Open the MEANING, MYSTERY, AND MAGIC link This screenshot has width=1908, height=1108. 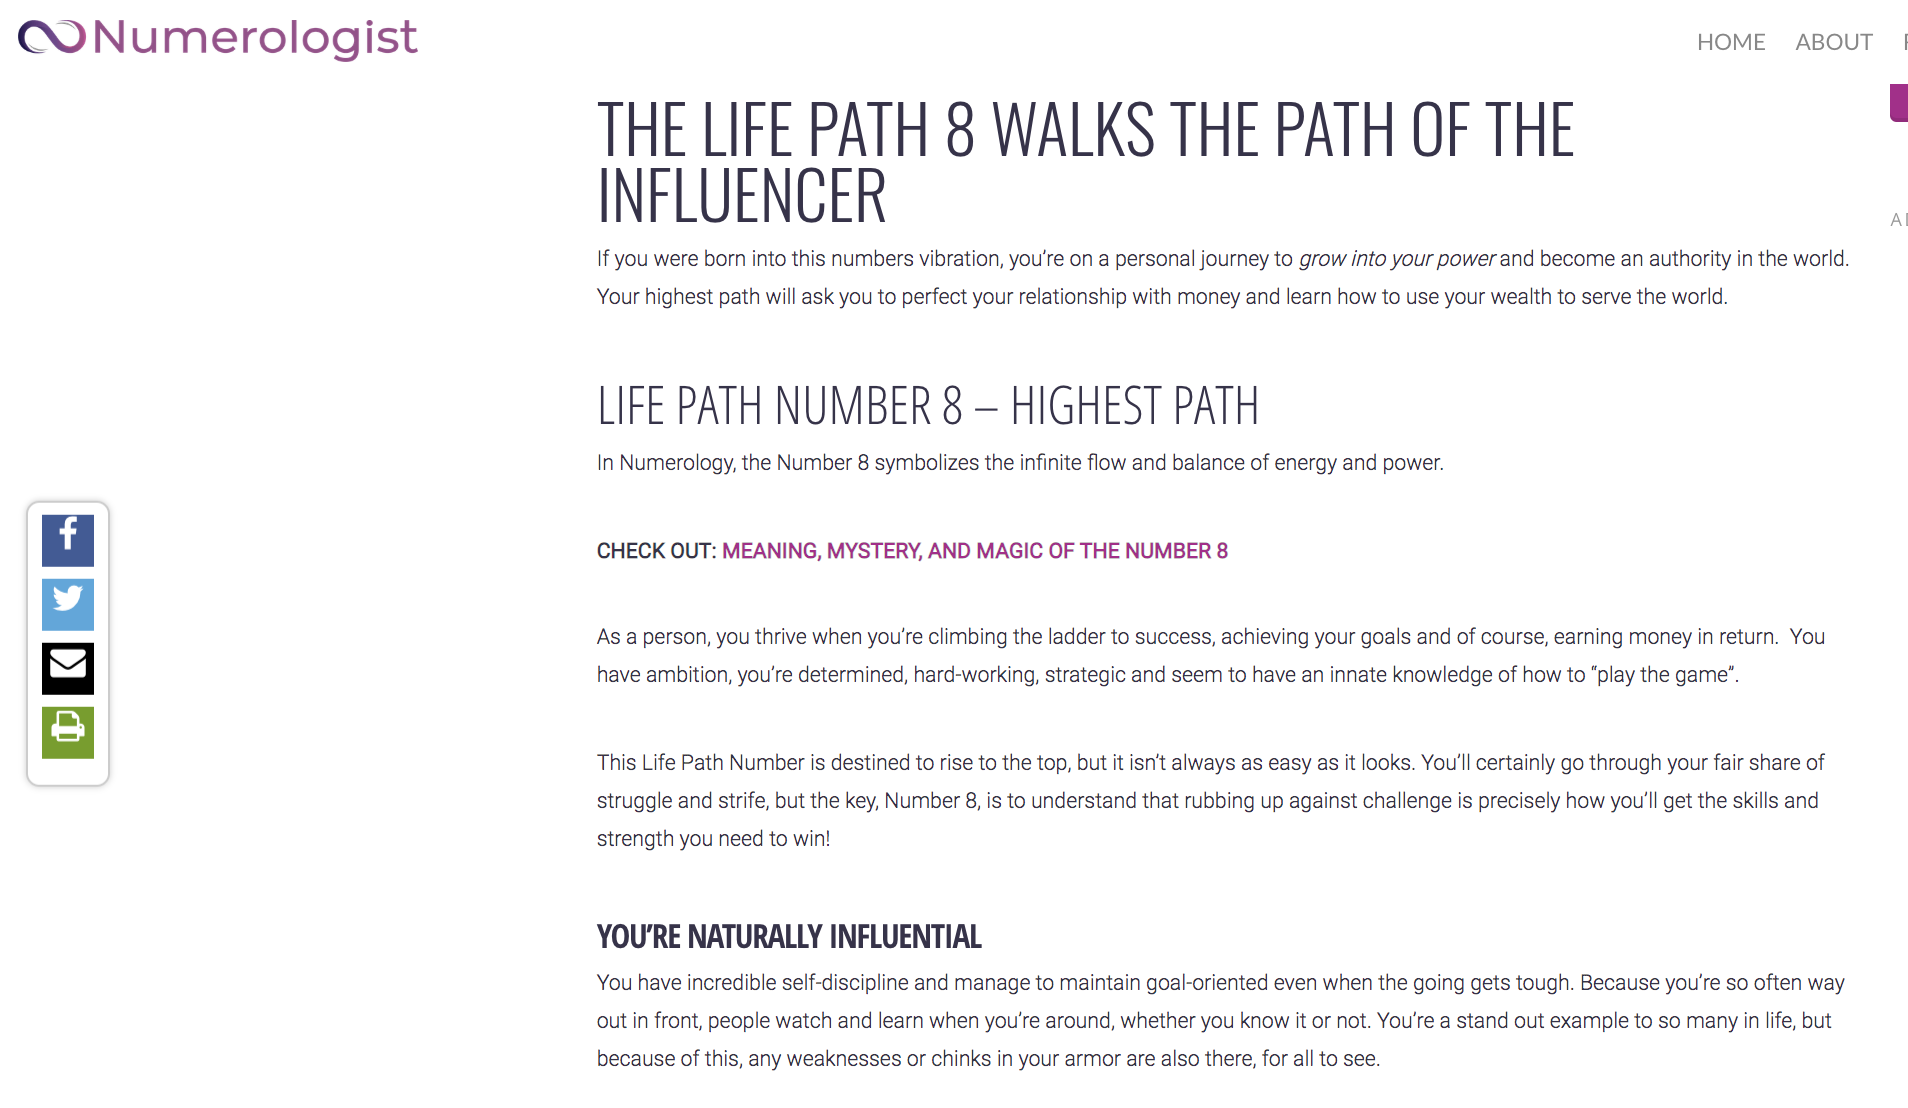coord(975,550)
